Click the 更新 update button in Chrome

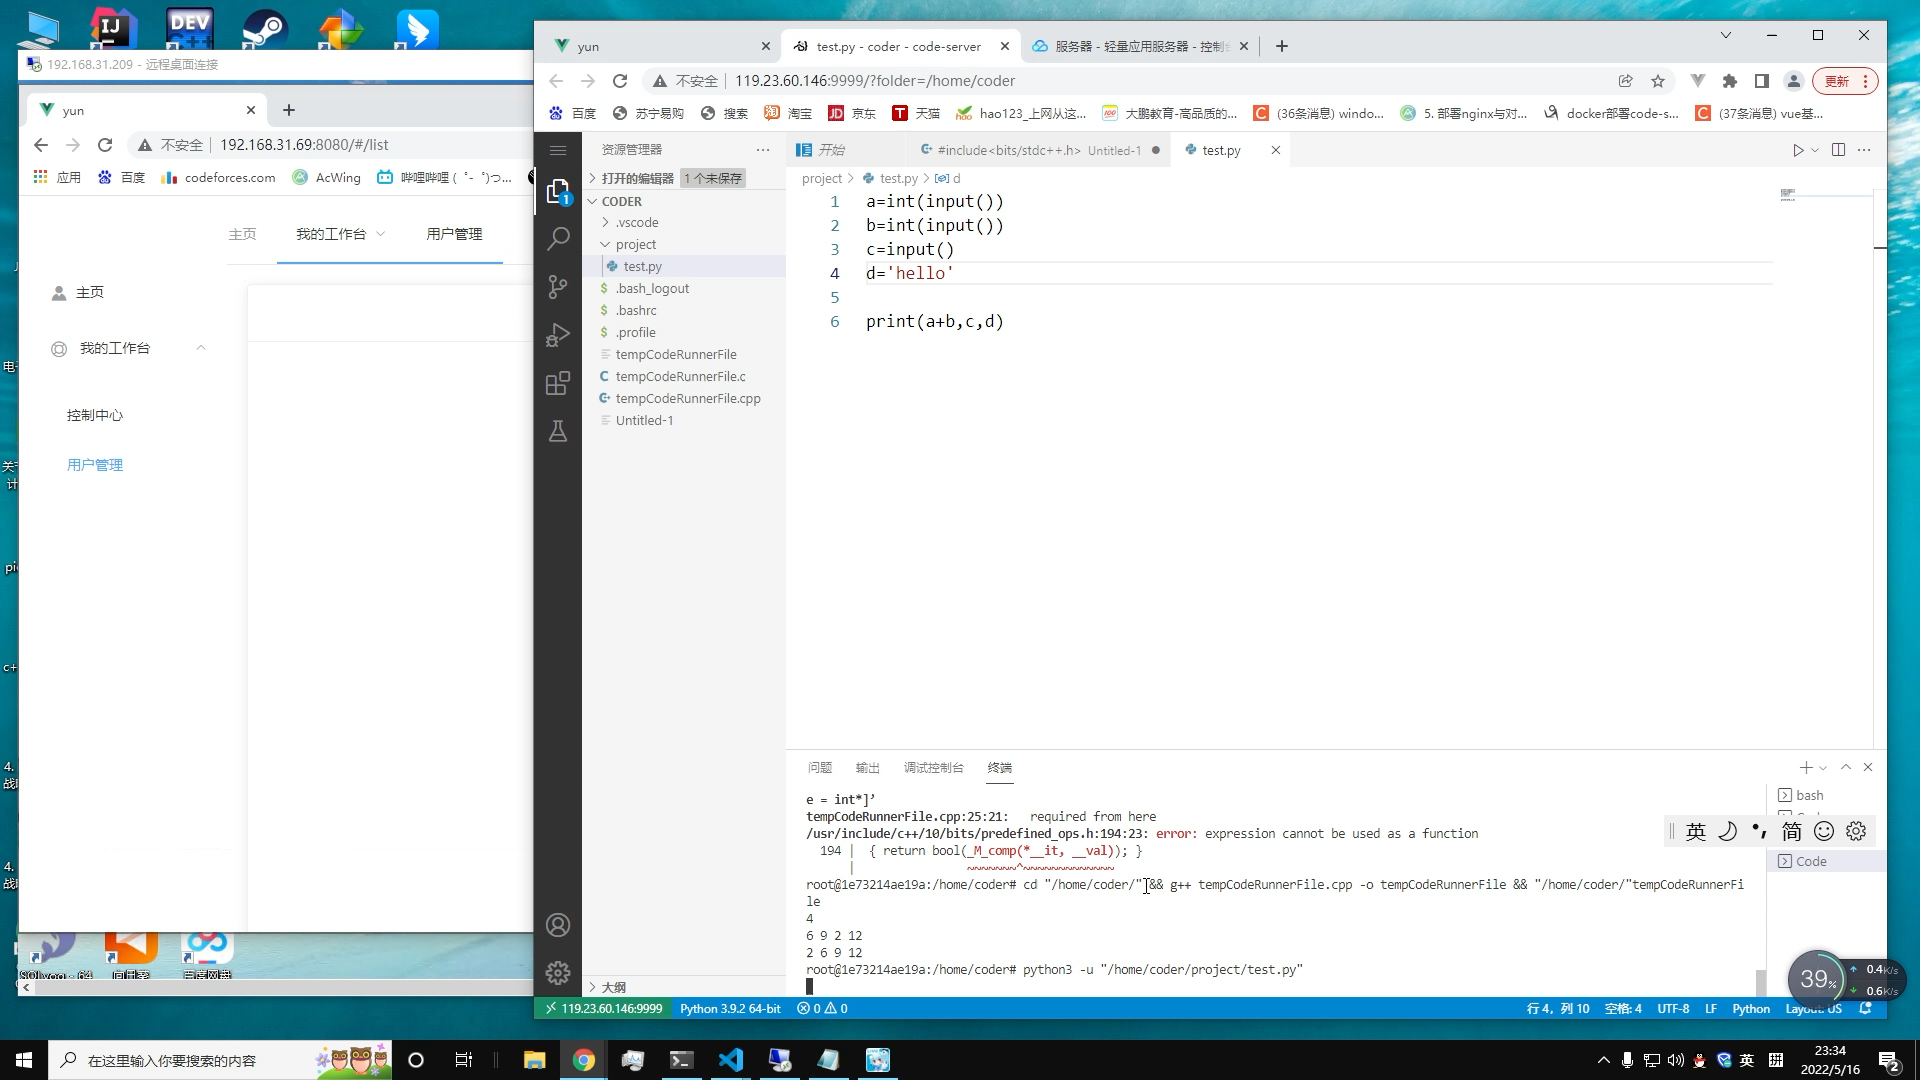click(1837, 81)
